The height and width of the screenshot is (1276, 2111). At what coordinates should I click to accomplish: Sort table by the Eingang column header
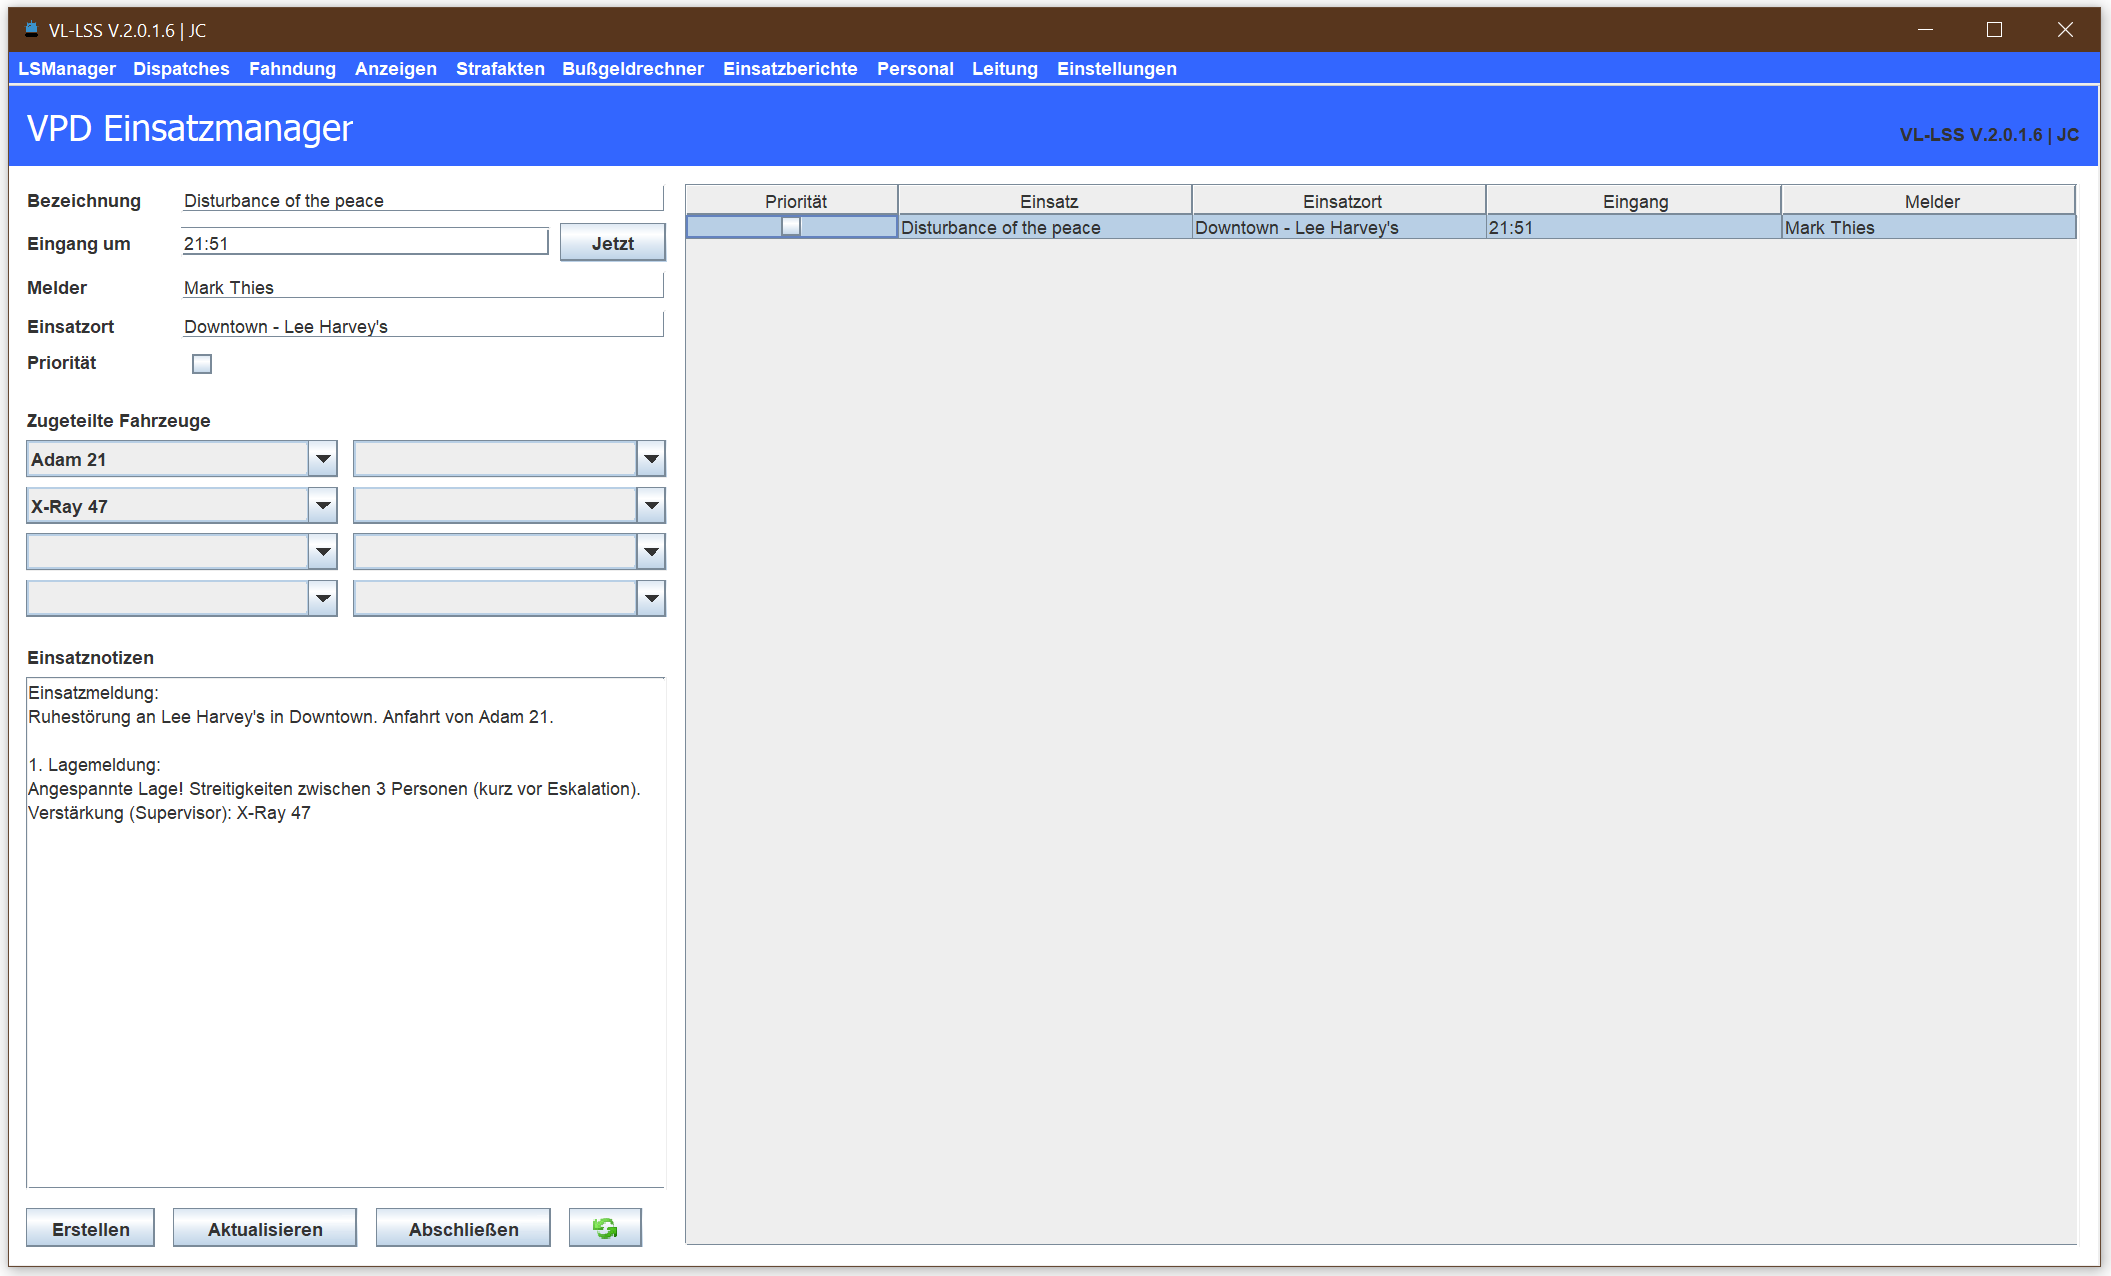(x=1634, y=201)
